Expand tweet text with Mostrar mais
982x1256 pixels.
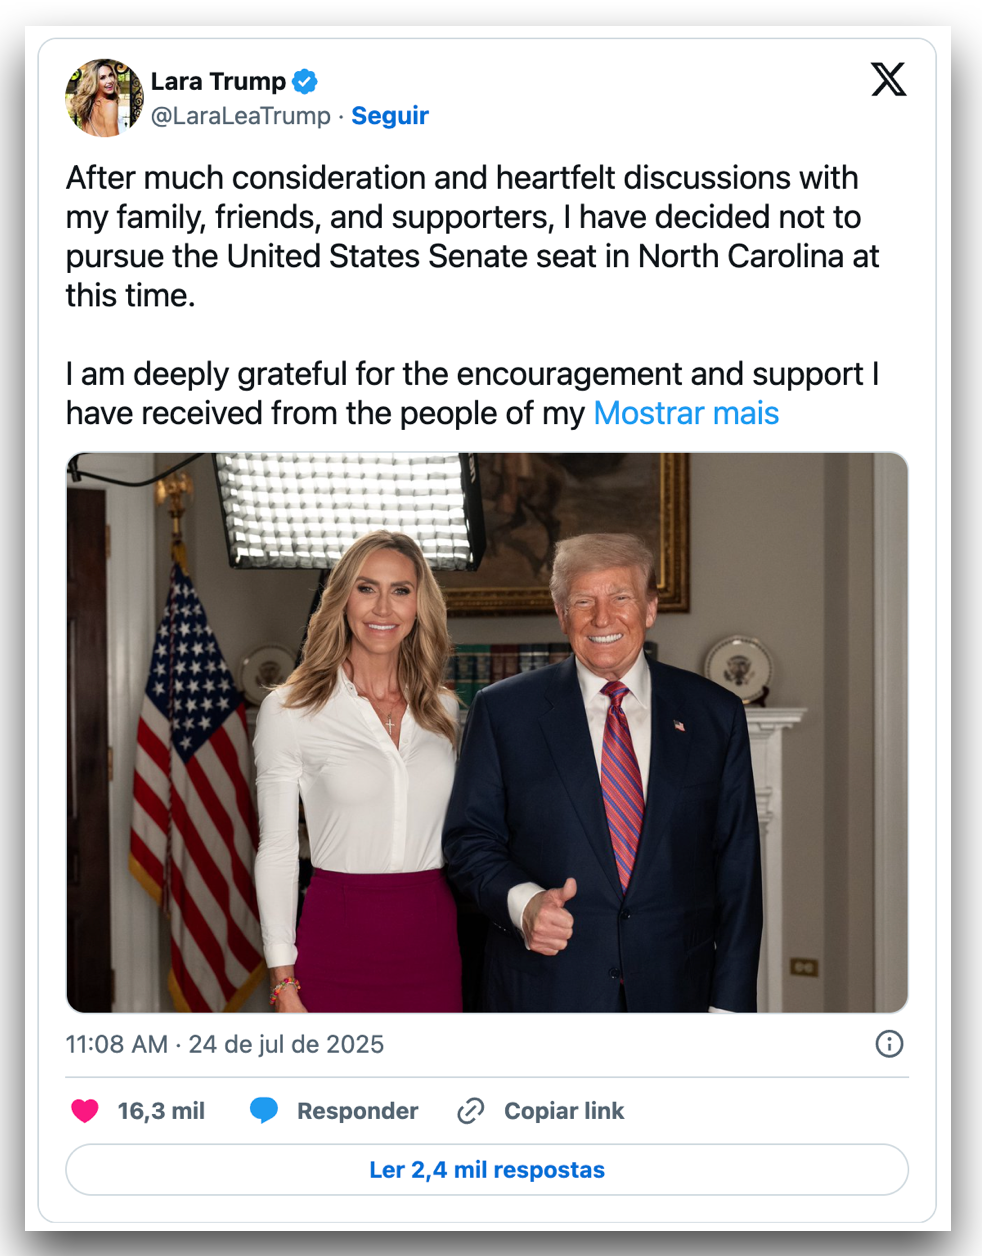686,413
